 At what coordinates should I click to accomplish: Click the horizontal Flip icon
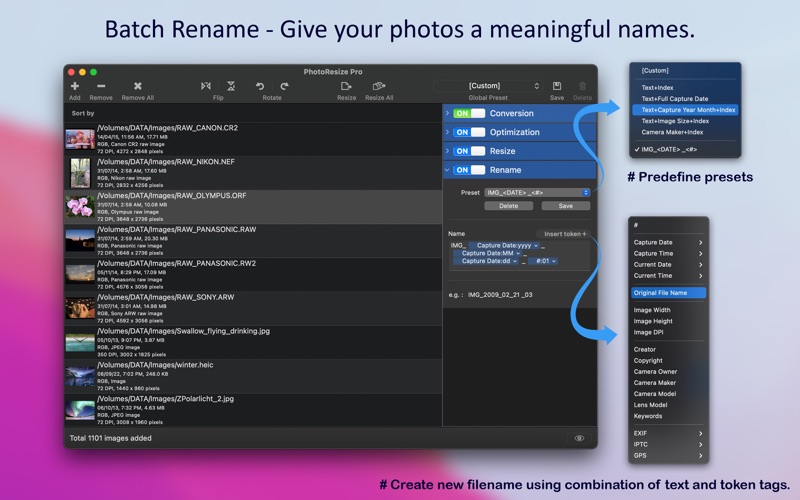pos(206,86)
